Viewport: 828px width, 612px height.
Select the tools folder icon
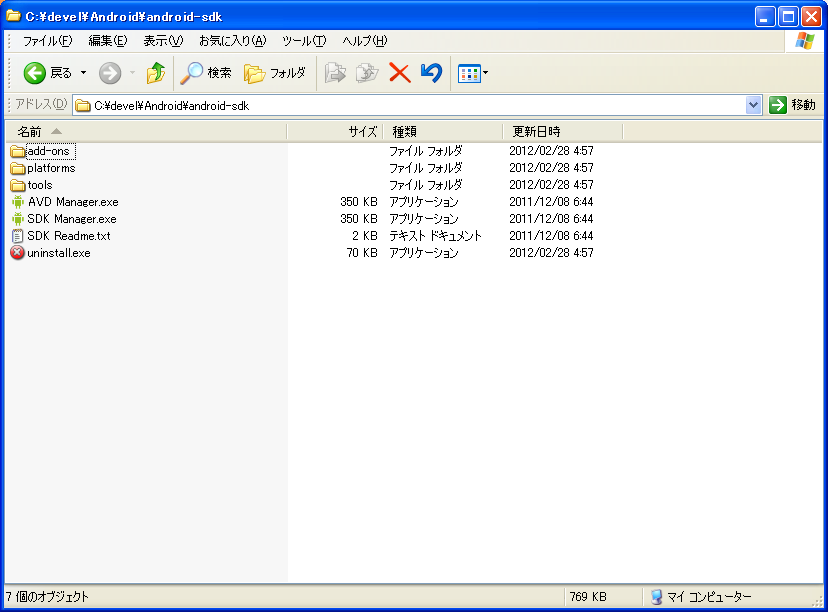tap(17, 185)
